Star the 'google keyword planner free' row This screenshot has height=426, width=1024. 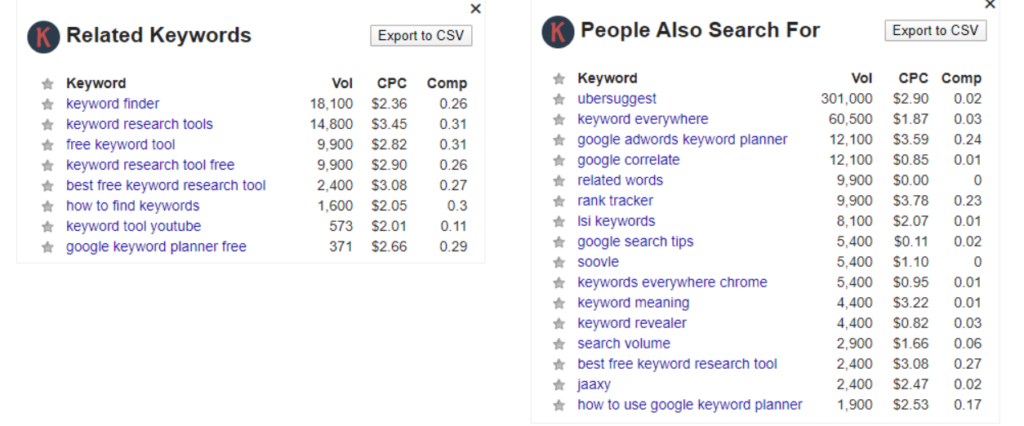pyautogui.click(x=47, y=247)
